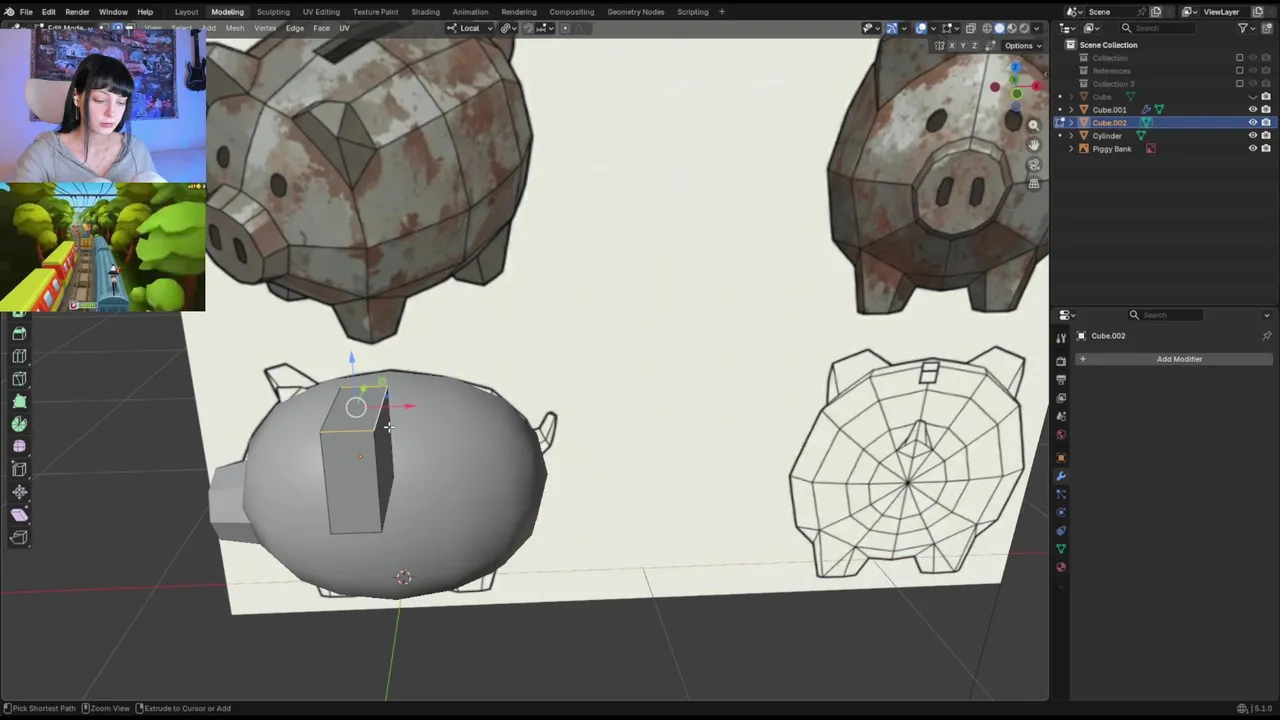Select the Edge Slide tool
1280x720 pixels.
(19, 469)
